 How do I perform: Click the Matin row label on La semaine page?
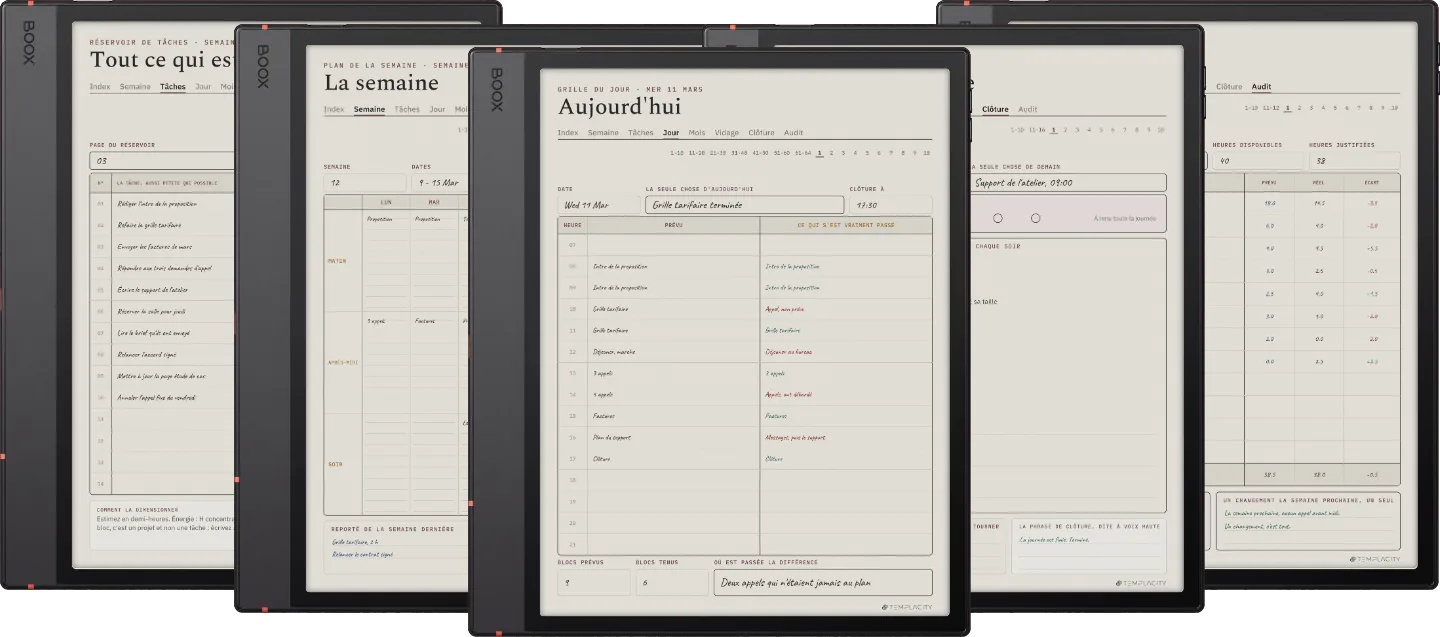[337, 261]
